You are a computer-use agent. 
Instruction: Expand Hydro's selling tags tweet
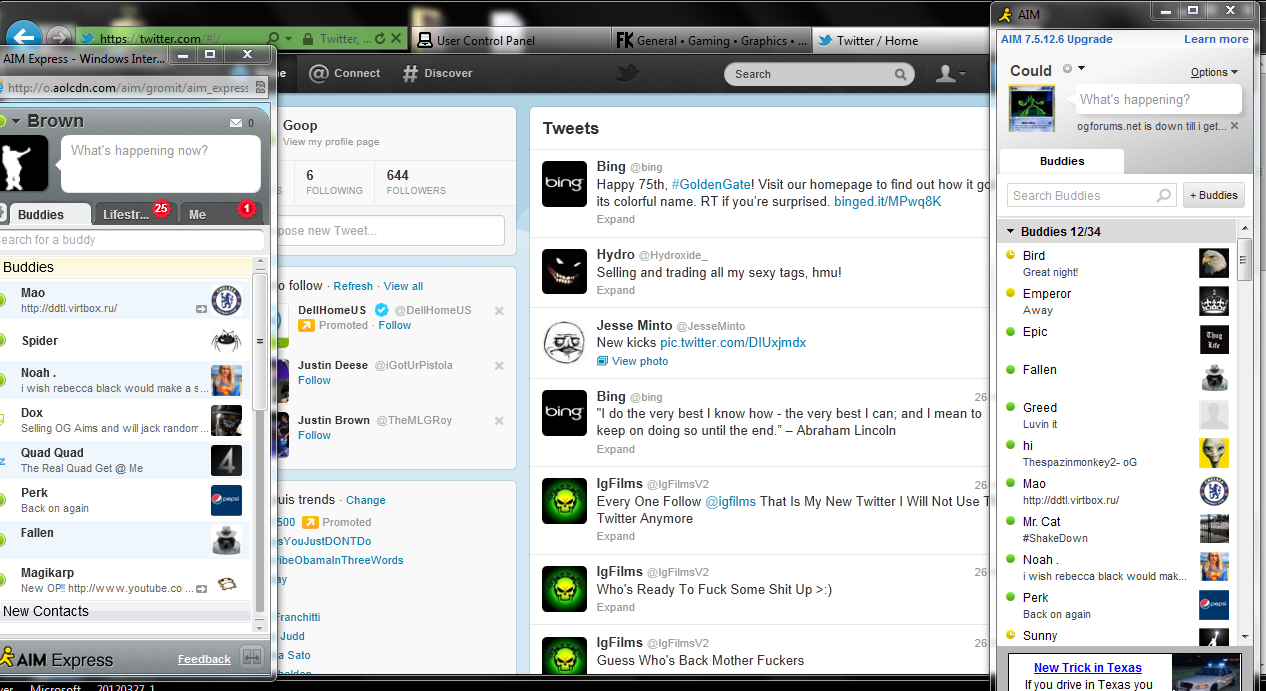point(616,290)
